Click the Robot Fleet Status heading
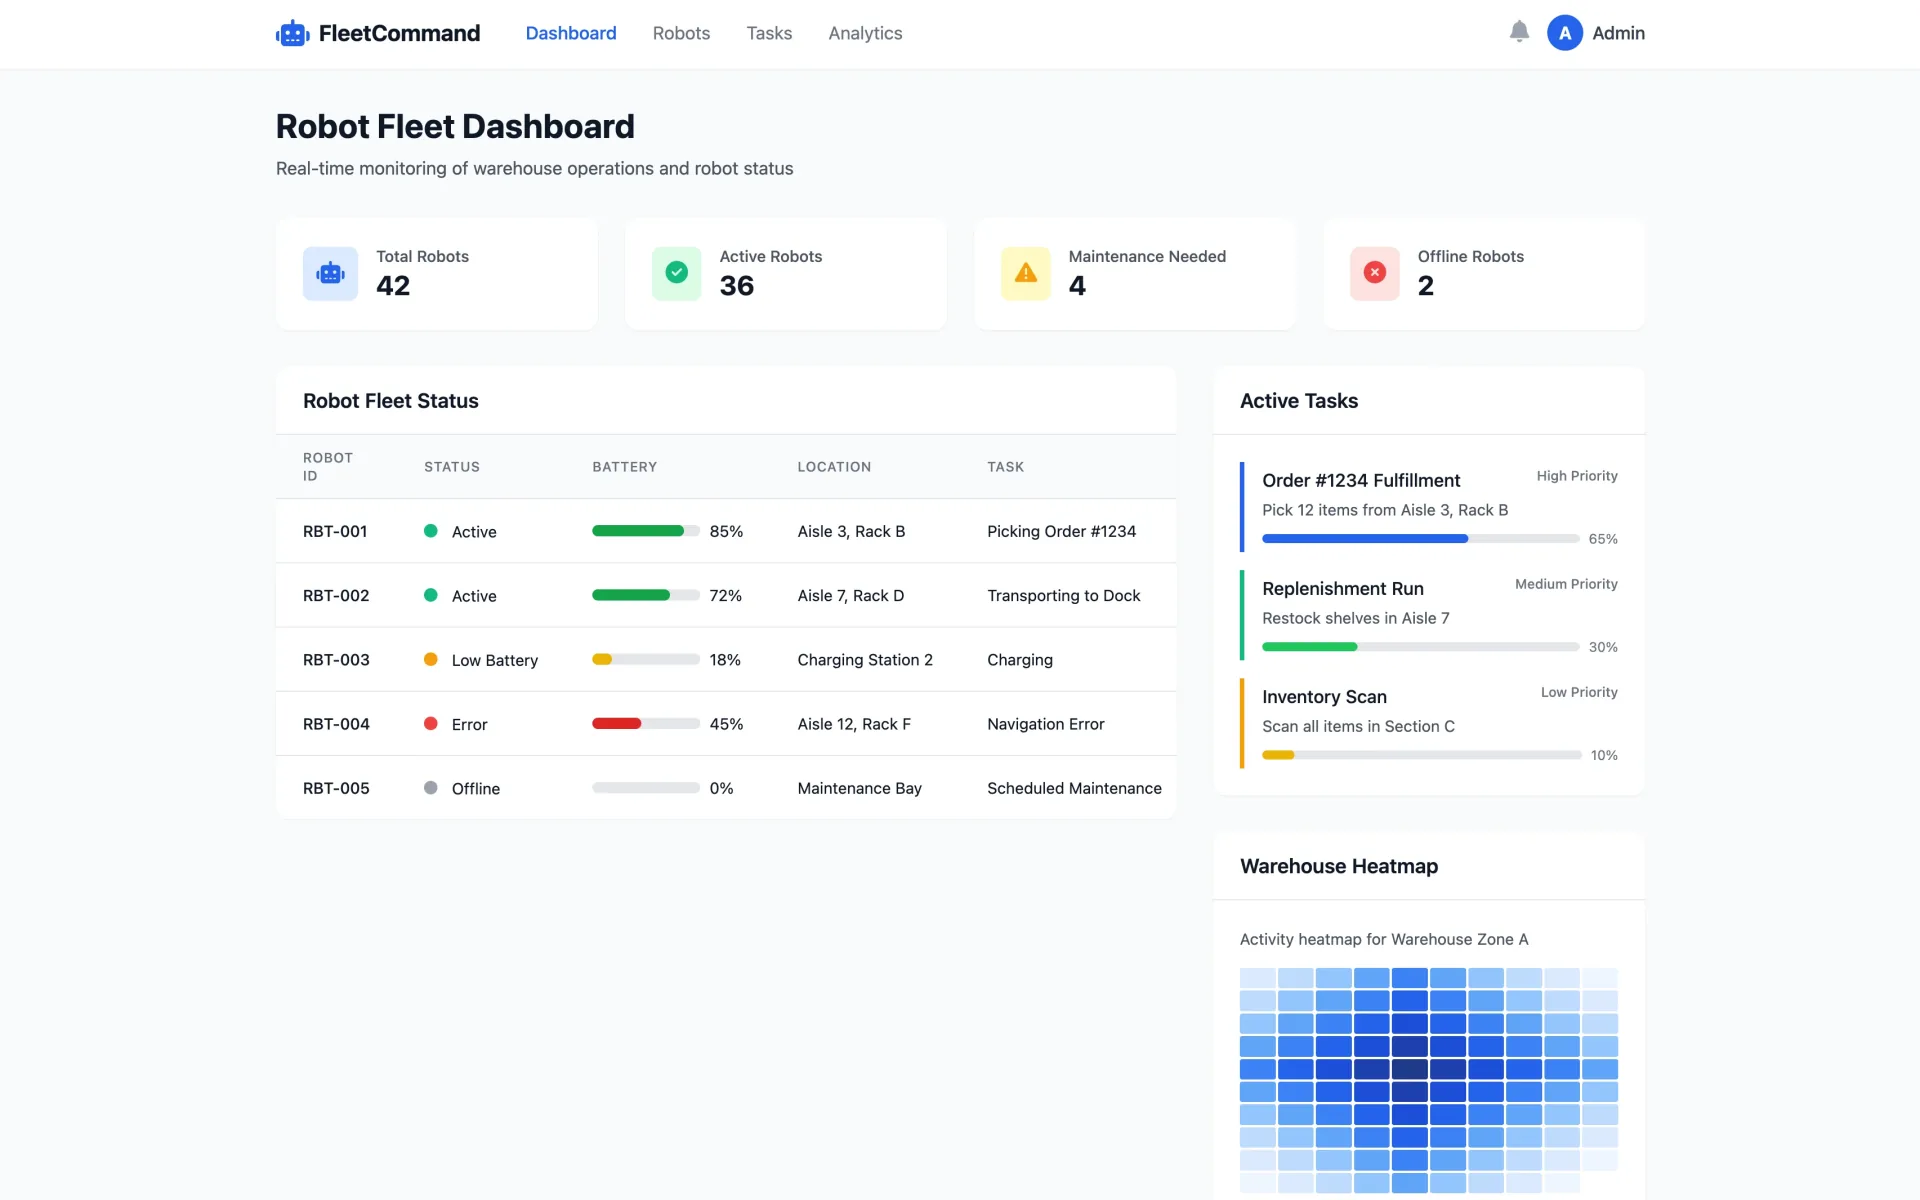Viewport: 1920px width, 1200px height. (391, 401)
